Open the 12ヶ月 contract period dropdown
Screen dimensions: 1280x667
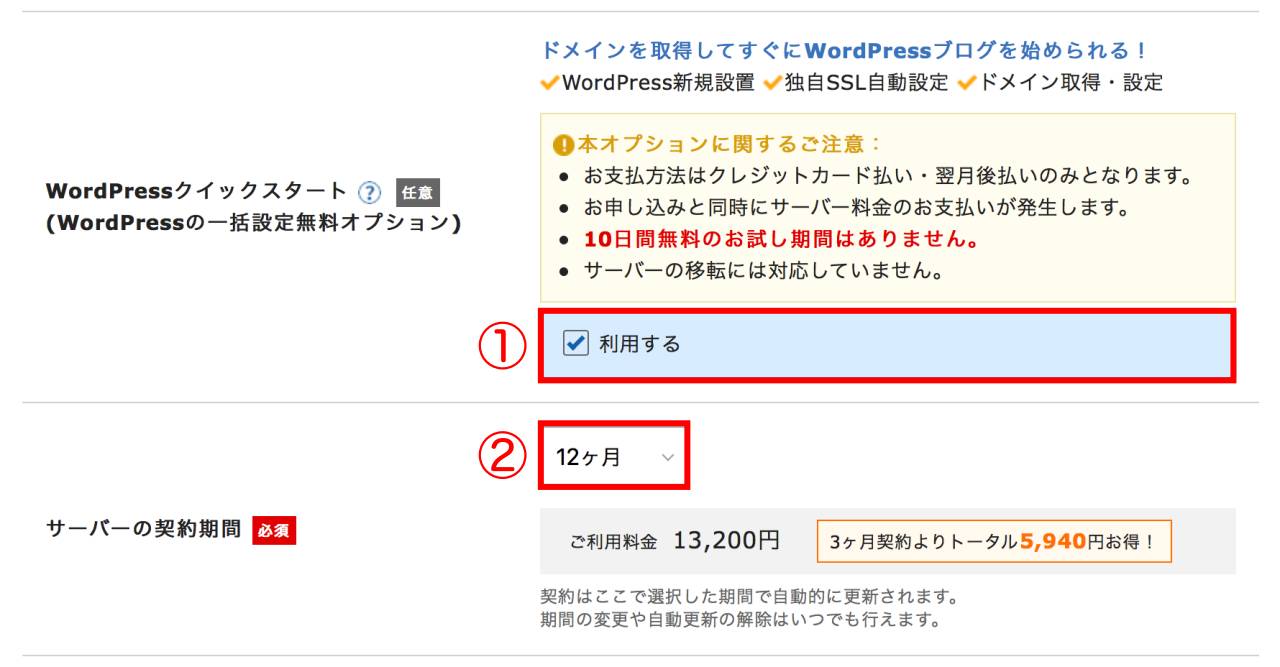615,457
